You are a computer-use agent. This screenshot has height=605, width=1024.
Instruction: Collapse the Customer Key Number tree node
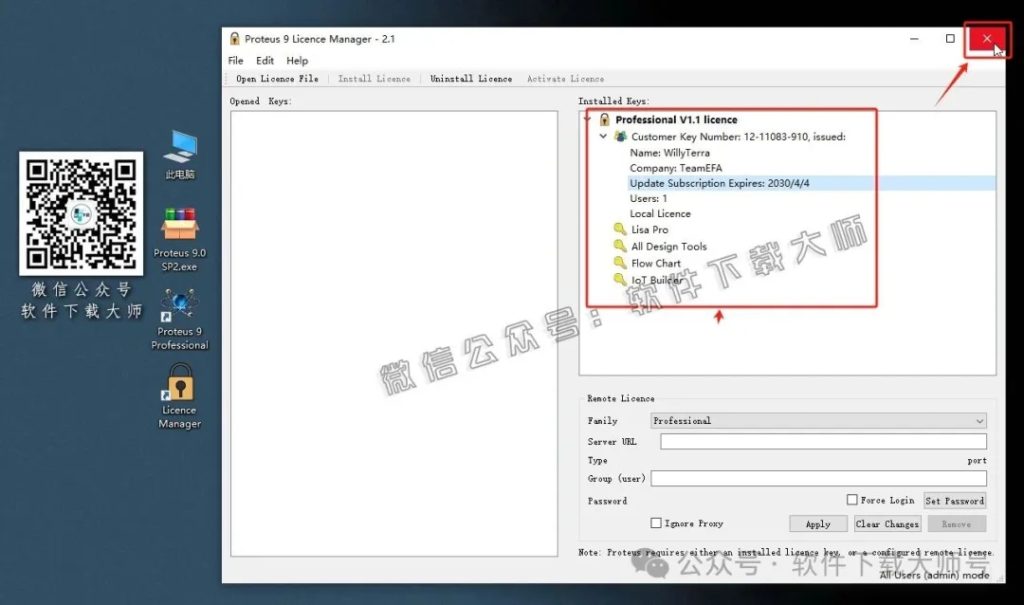pos(603,136)
